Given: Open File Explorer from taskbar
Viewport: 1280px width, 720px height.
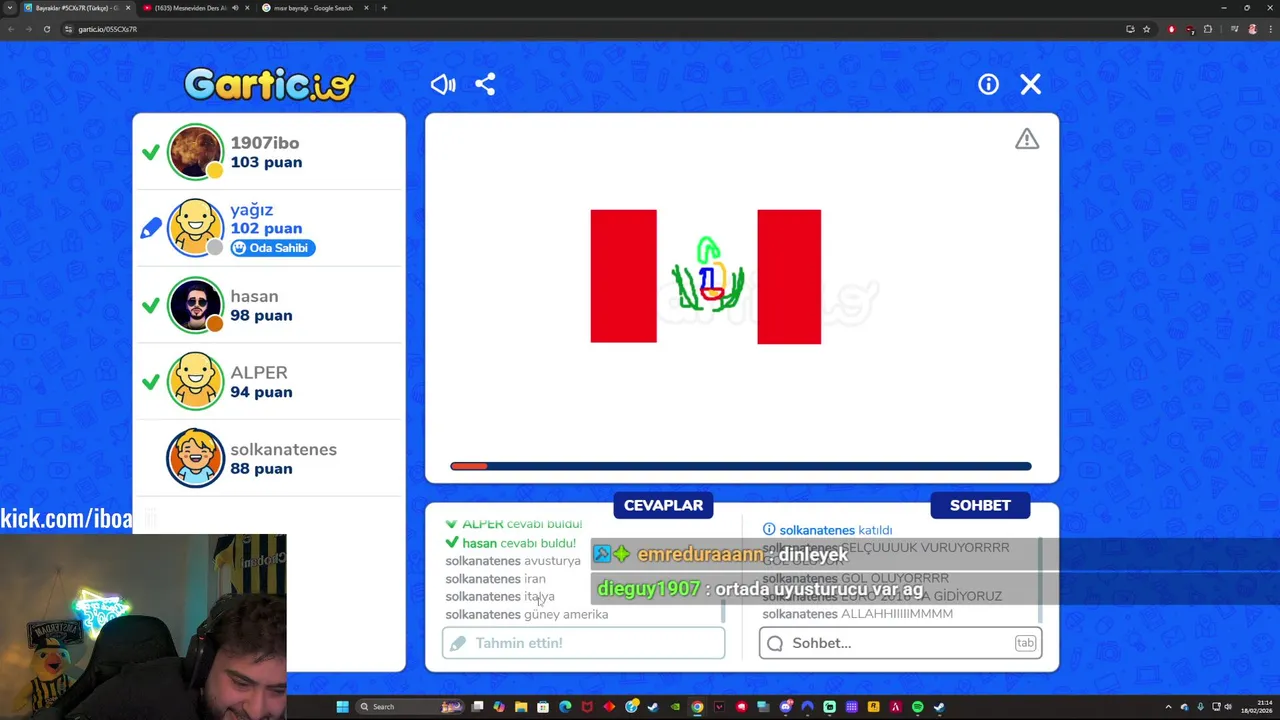Looking at the screenshot, I should 521,707.
